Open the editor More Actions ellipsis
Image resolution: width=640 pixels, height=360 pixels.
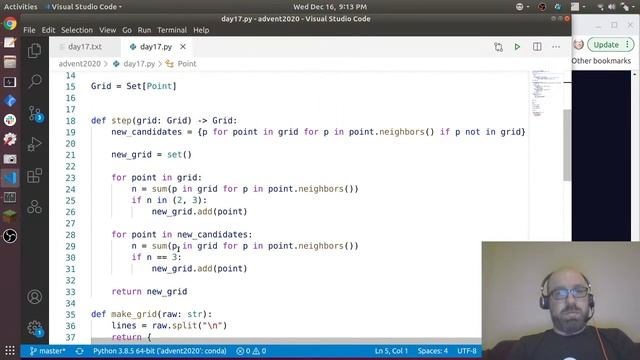[556, 47]
